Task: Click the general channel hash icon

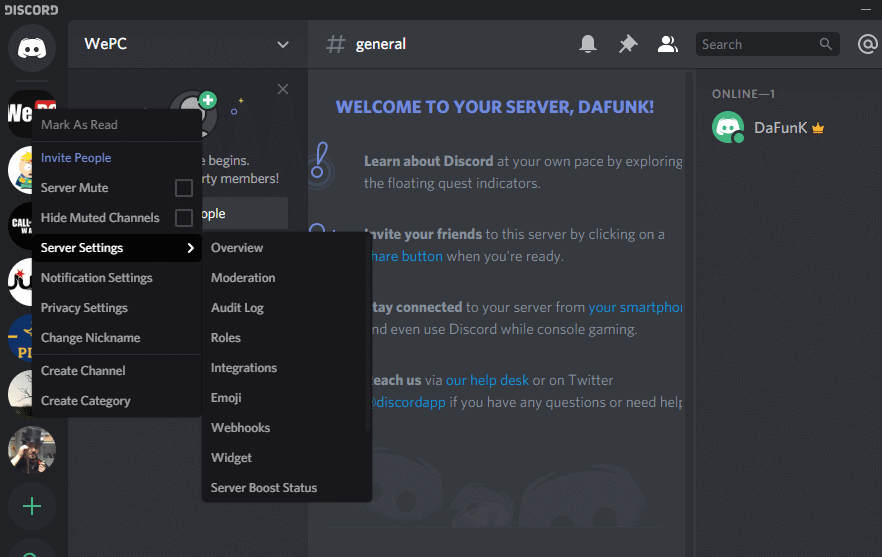Action: coord(336,44)
